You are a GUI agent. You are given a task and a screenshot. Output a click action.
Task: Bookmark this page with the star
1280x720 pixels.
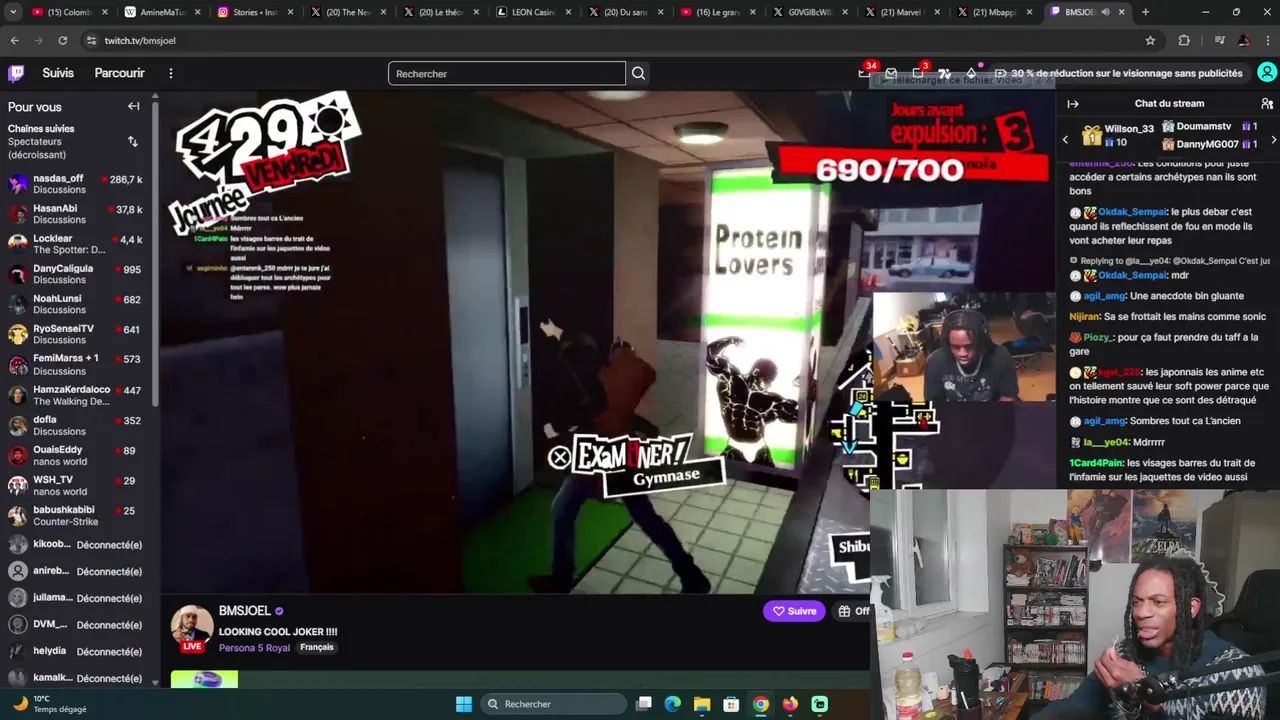click(1150, 40)
